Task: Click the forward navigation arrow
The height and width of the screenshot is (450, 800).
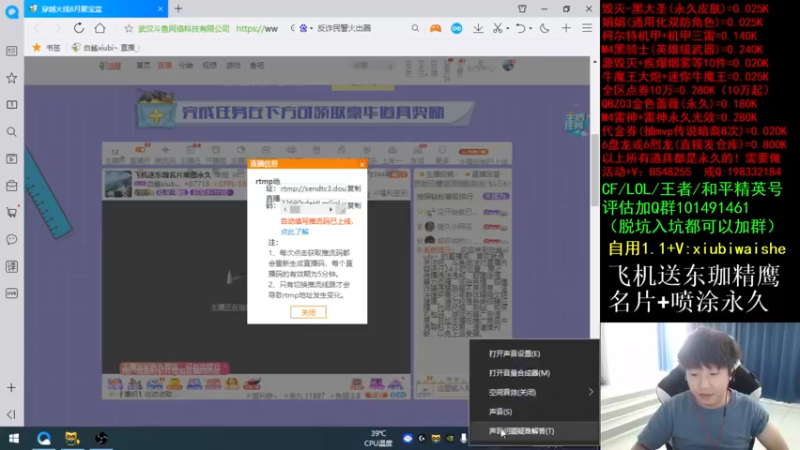Action: coord(57,28)
